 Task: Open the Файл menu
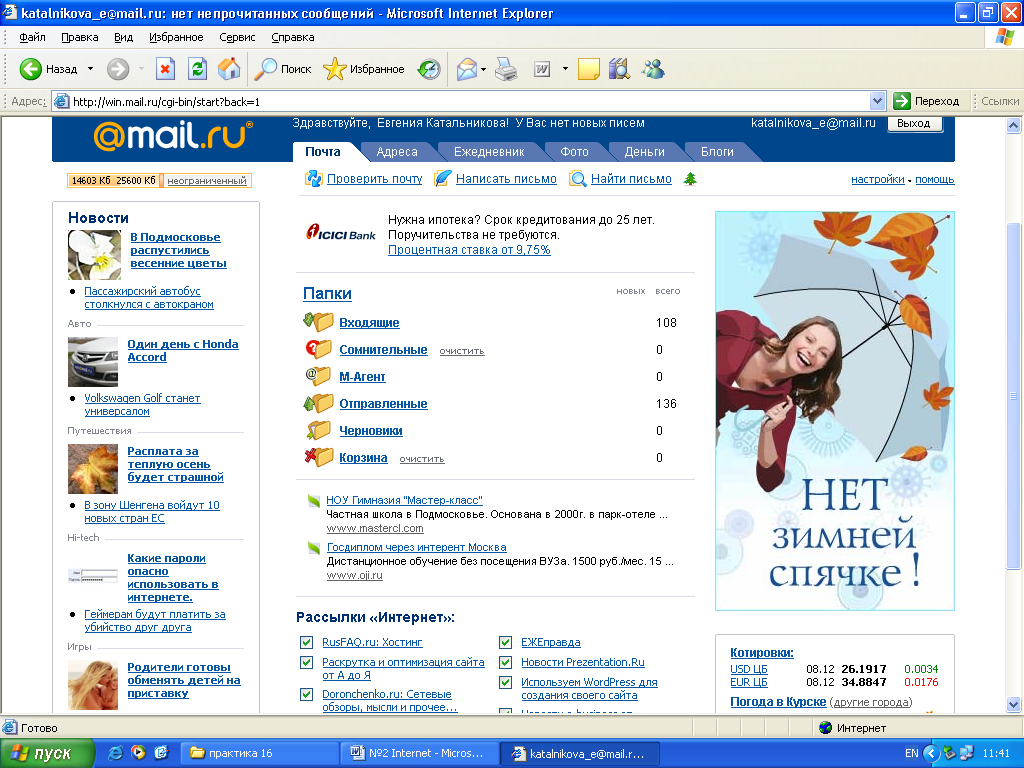click(x=33, y=37)
